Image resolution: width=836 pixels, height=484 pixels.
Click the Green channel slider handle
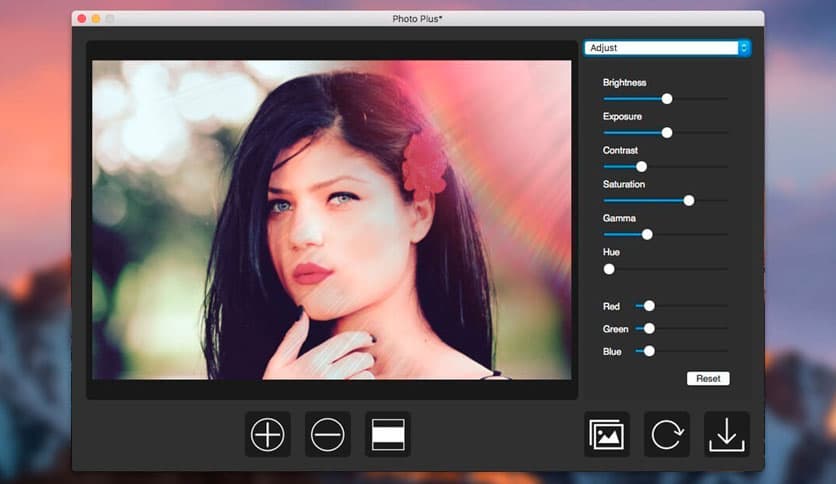pos(649,328)
